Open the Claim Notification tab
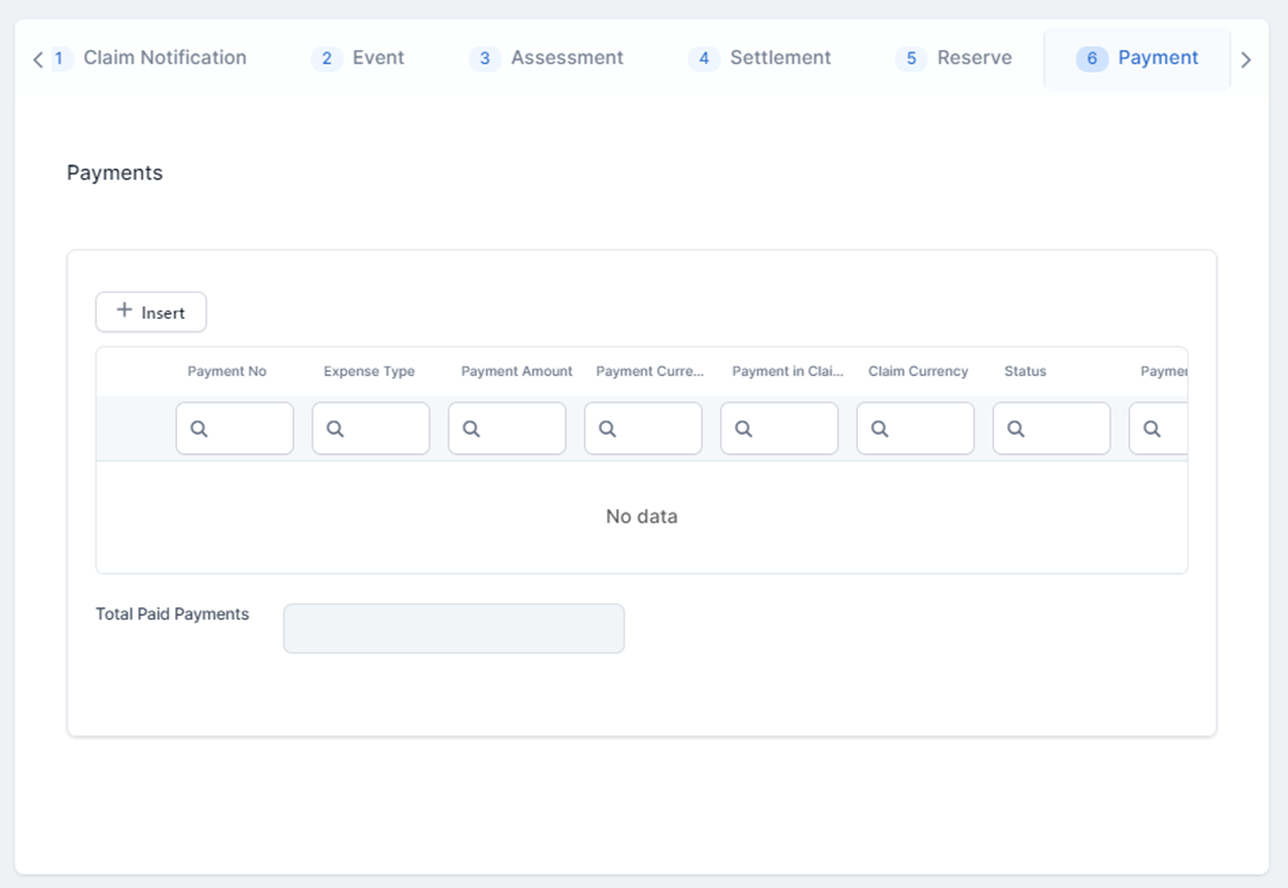The height and width of the screenshot is (888, 1288). 164,58
